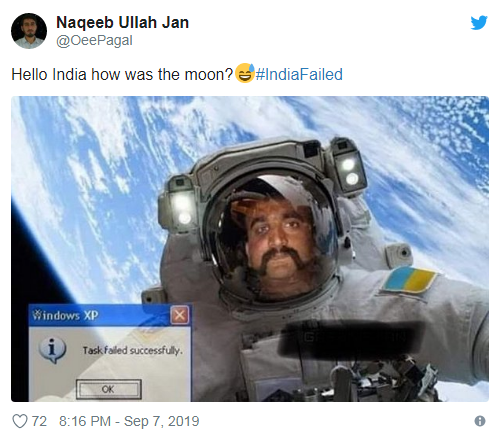Click the 72 likes count
This screenshot has height=435, width=498.
tap(39, 421)
